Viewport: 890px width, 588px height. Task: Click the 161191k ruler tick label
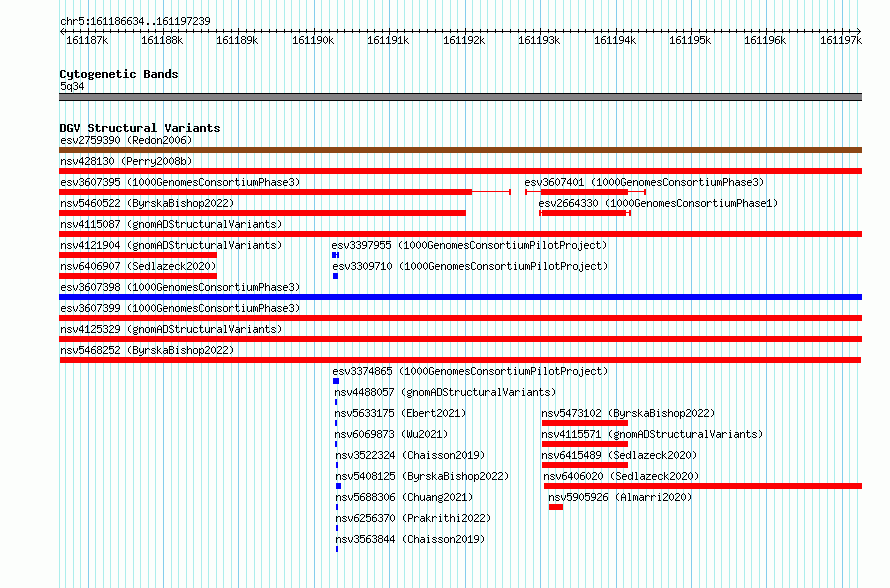point(388,40)
